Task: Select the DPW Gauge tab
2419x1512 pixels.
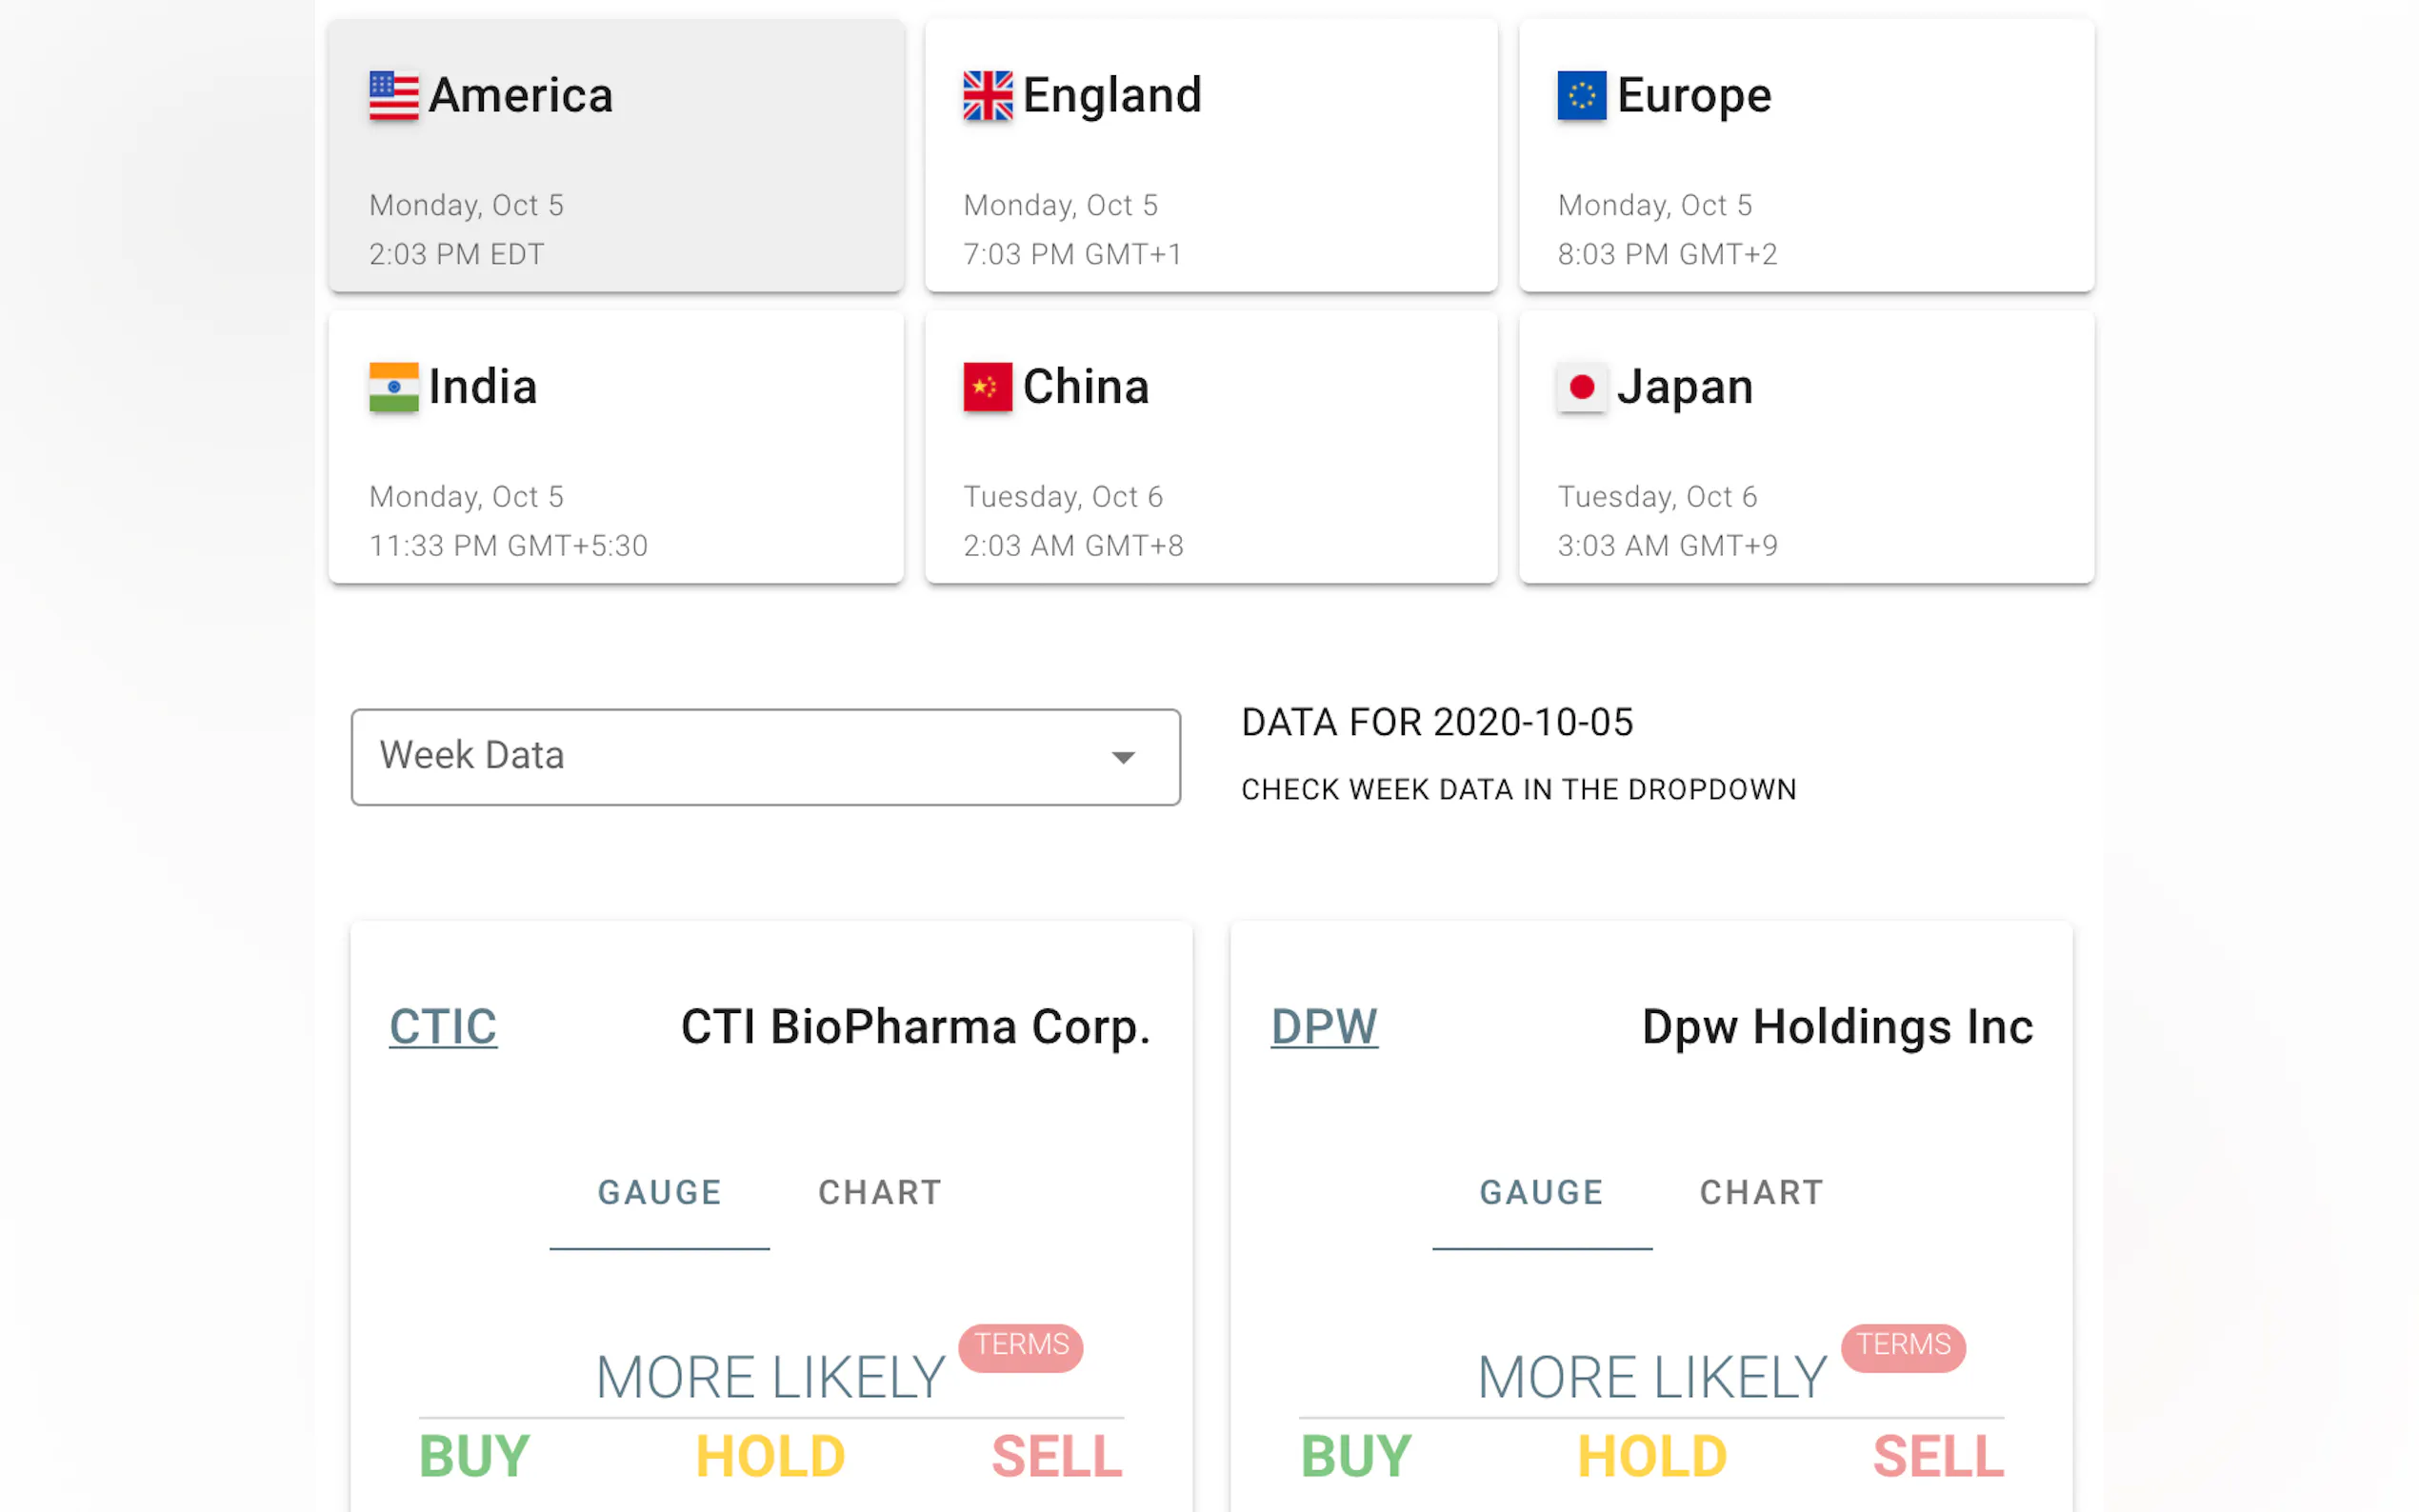Action: [x=1541, y=1192]
